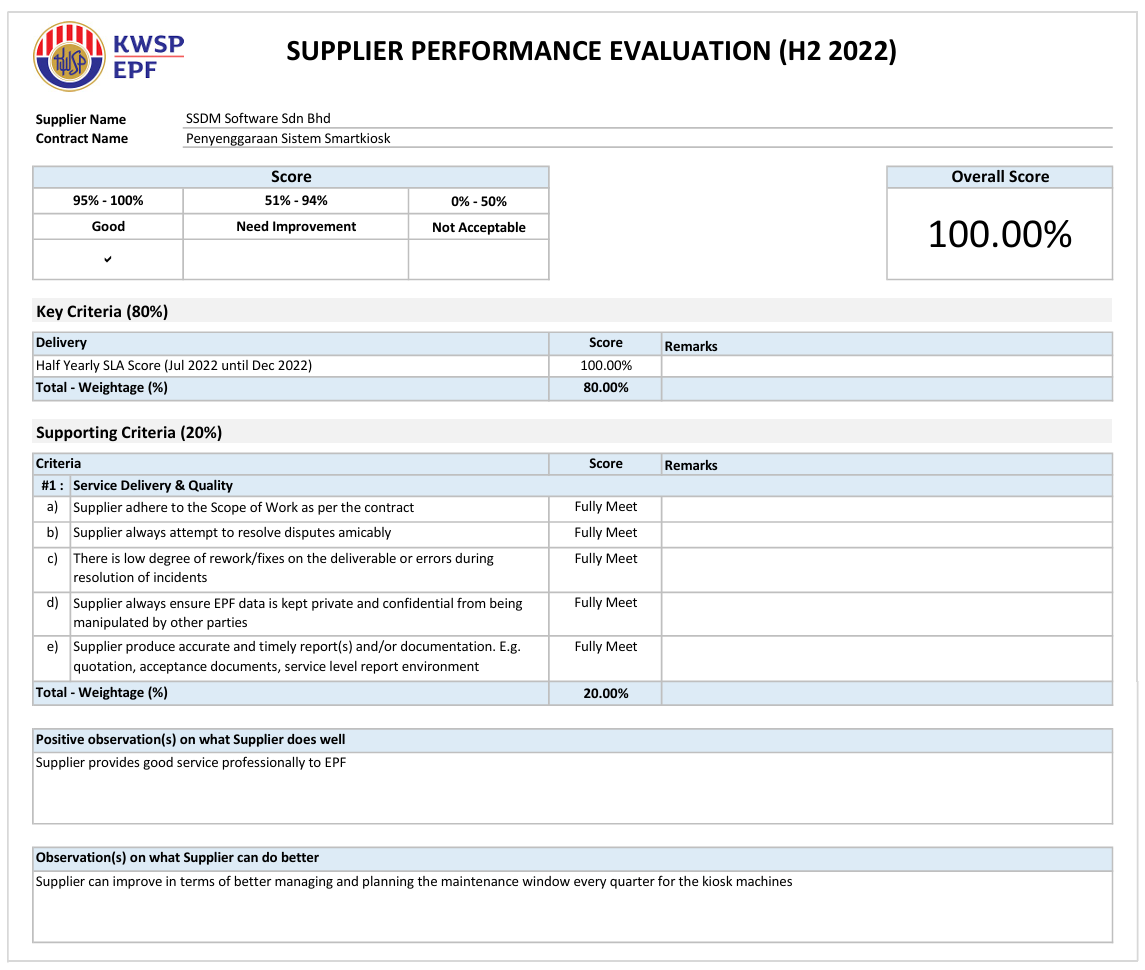Click the empty cell below Need Improvement
The image size is (1145, 970).
click(x=296, y=259)
